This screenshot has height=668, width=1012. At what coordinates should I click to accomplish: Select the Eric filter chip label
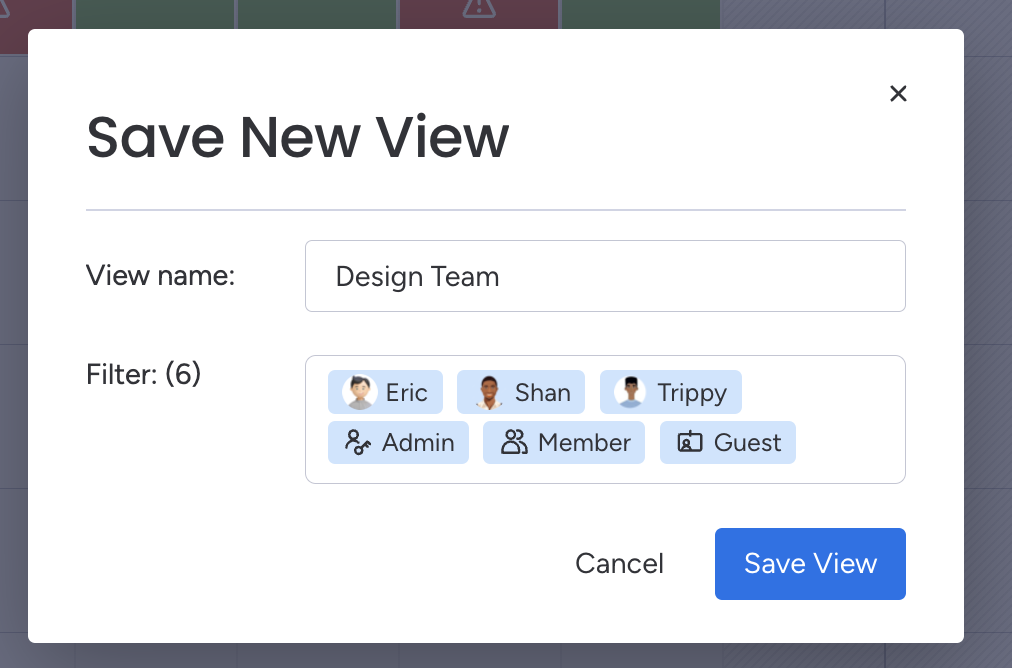click(407, 393)
